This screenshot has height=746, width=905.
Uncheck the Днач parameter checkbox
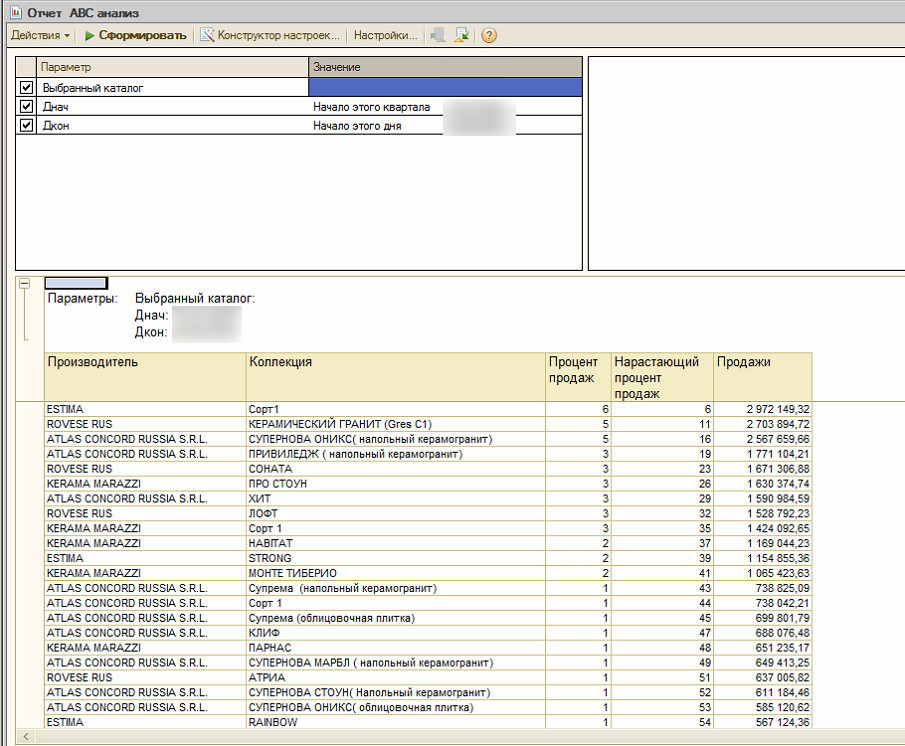(x=27, y=107)
